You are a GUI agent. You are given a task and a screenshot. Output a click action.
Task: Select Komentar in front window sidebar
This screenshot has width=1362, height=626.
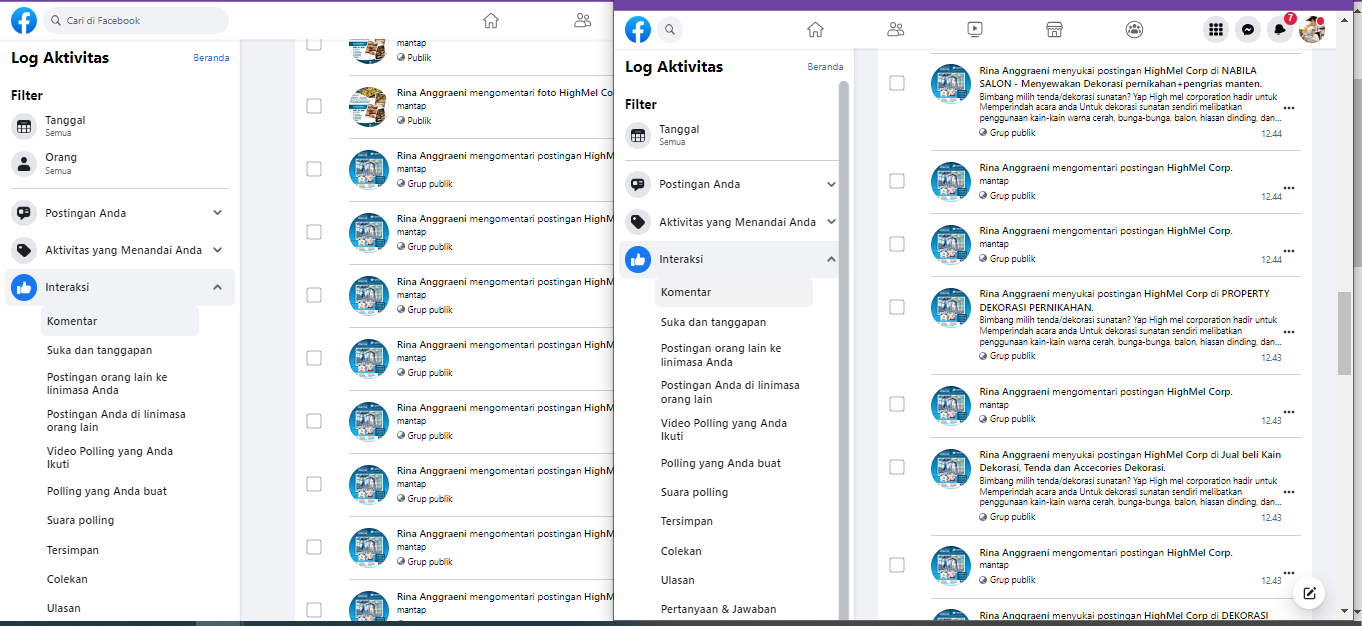pos(734,292)
